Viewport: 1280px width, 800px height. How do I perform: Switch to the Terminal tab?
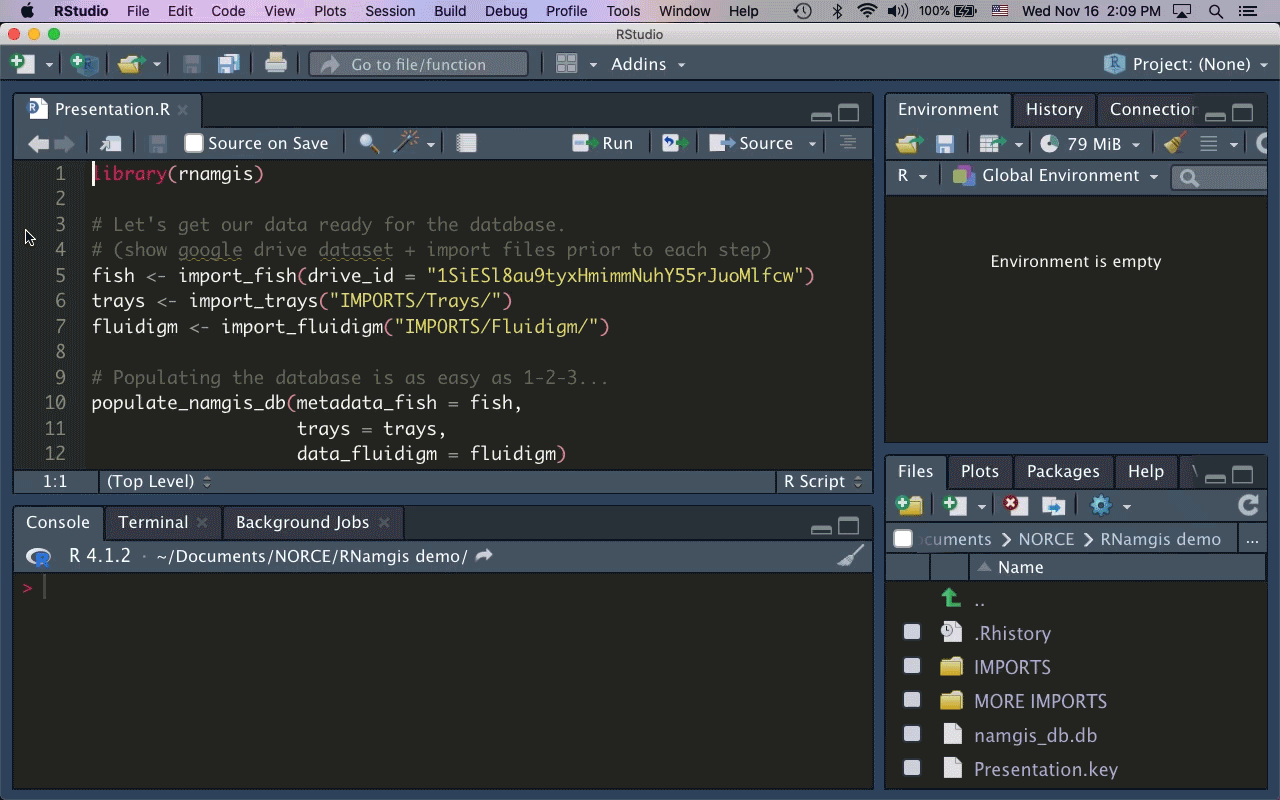tap(153, 522)
